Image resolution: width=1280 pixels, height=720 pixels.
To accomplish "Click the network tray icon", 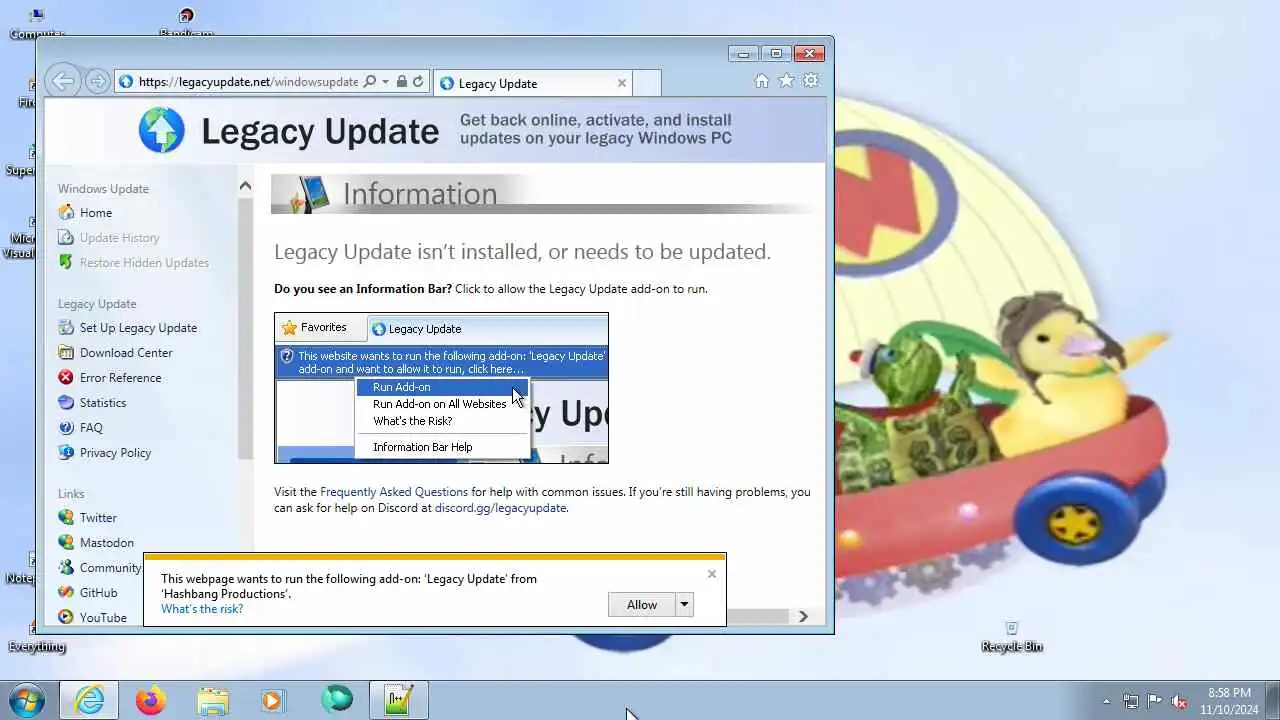I will [1131, 701].
